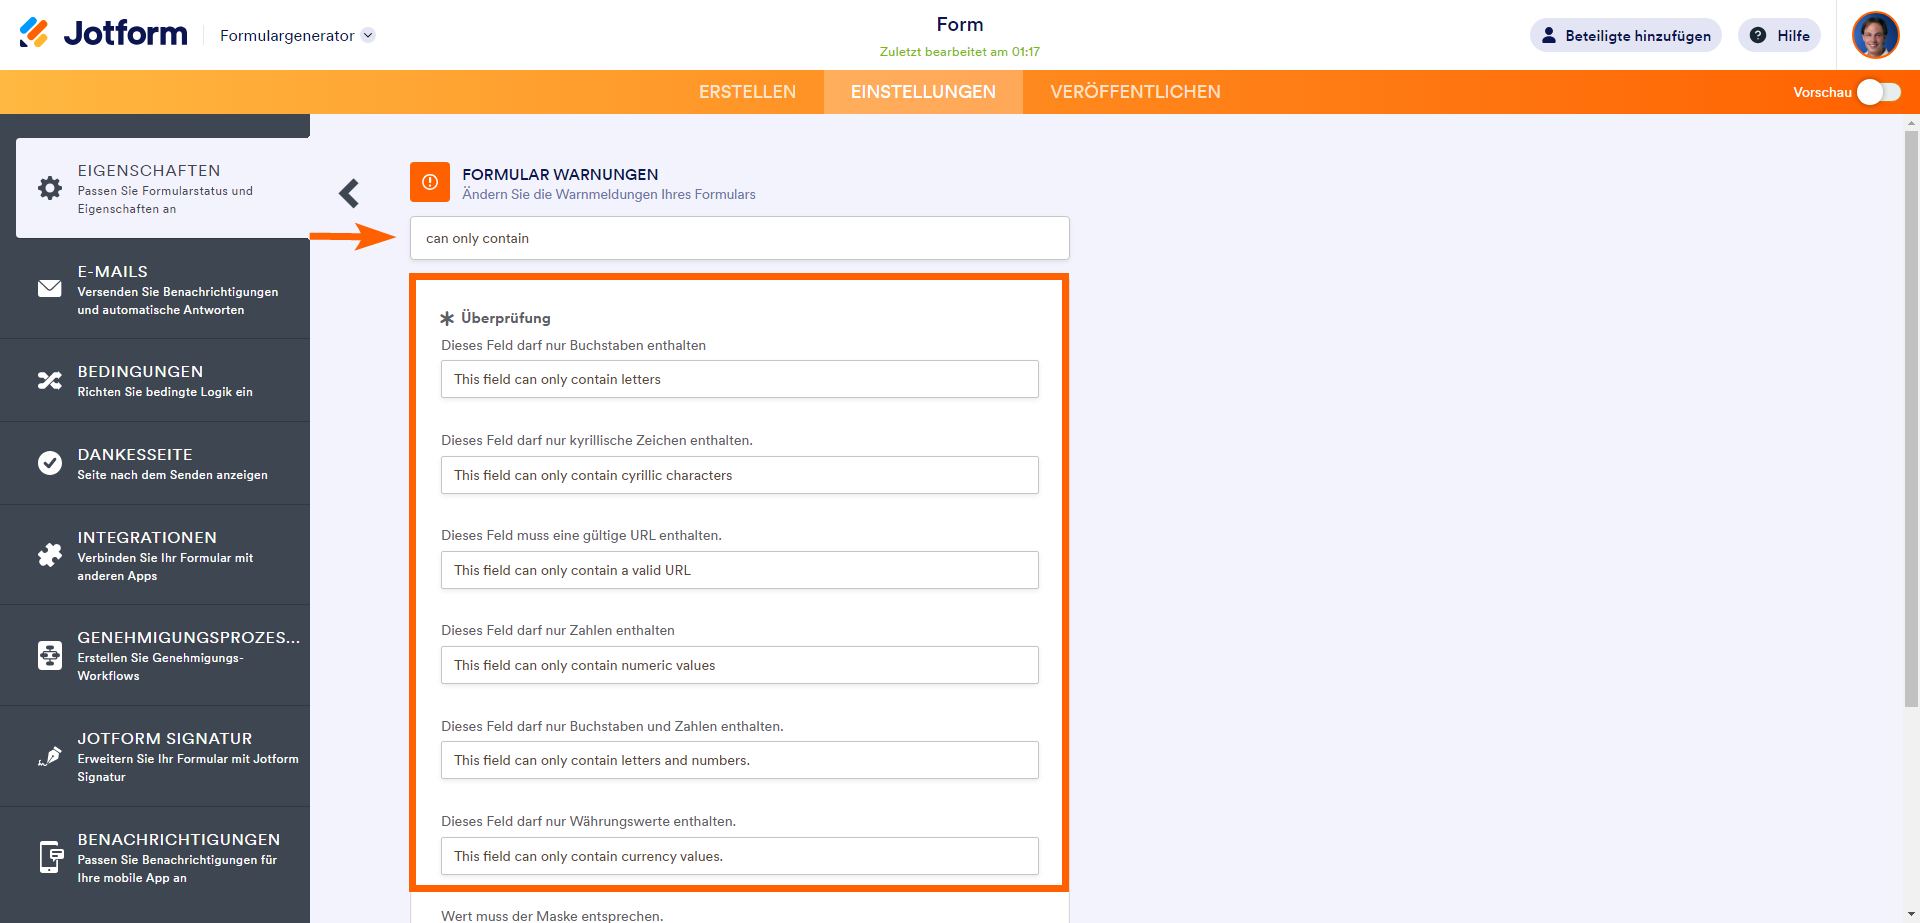Edit the letters and numbers warning field
This screenshot has height=923, width=1920.
coord(739,760)
